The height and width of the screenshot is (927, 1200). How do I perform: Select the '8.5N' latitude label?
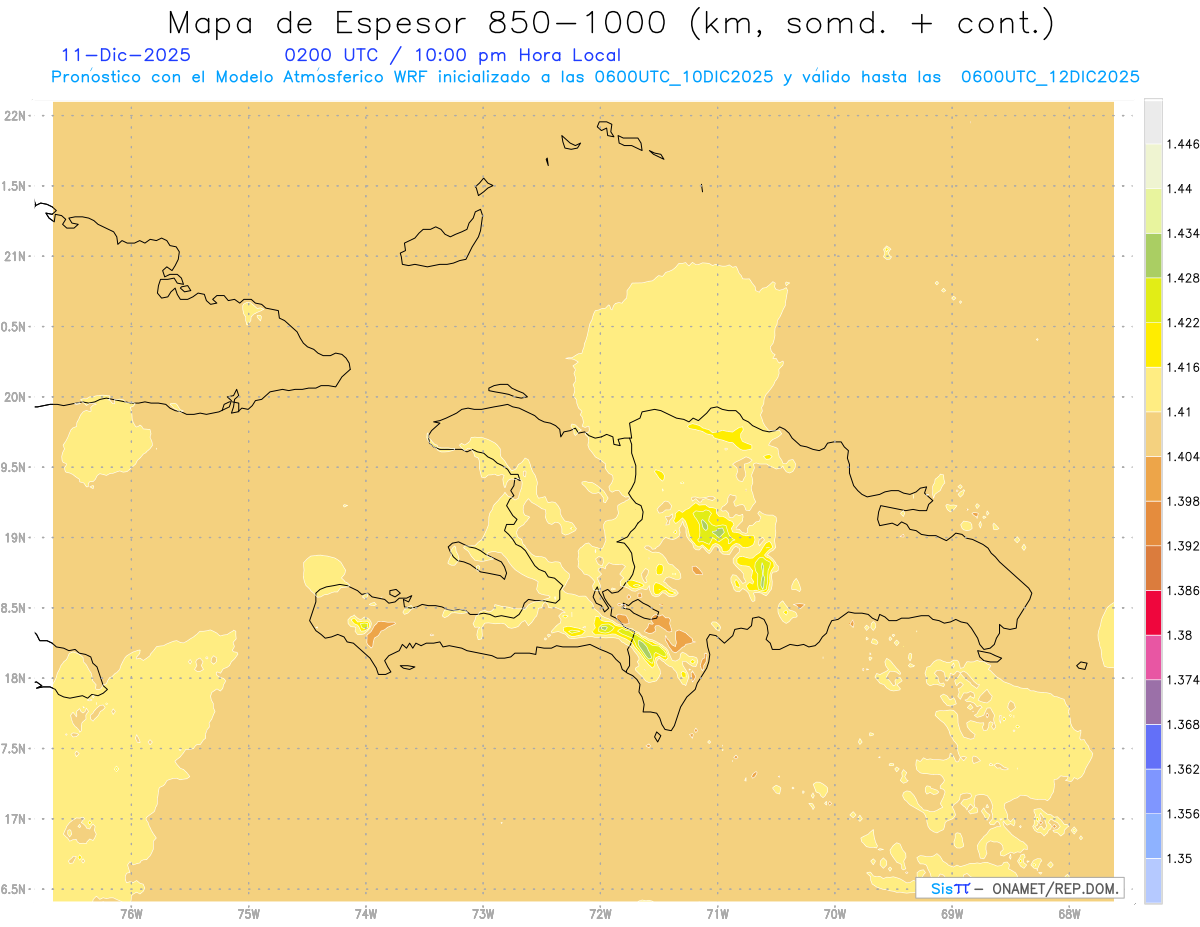click(15, 608)
